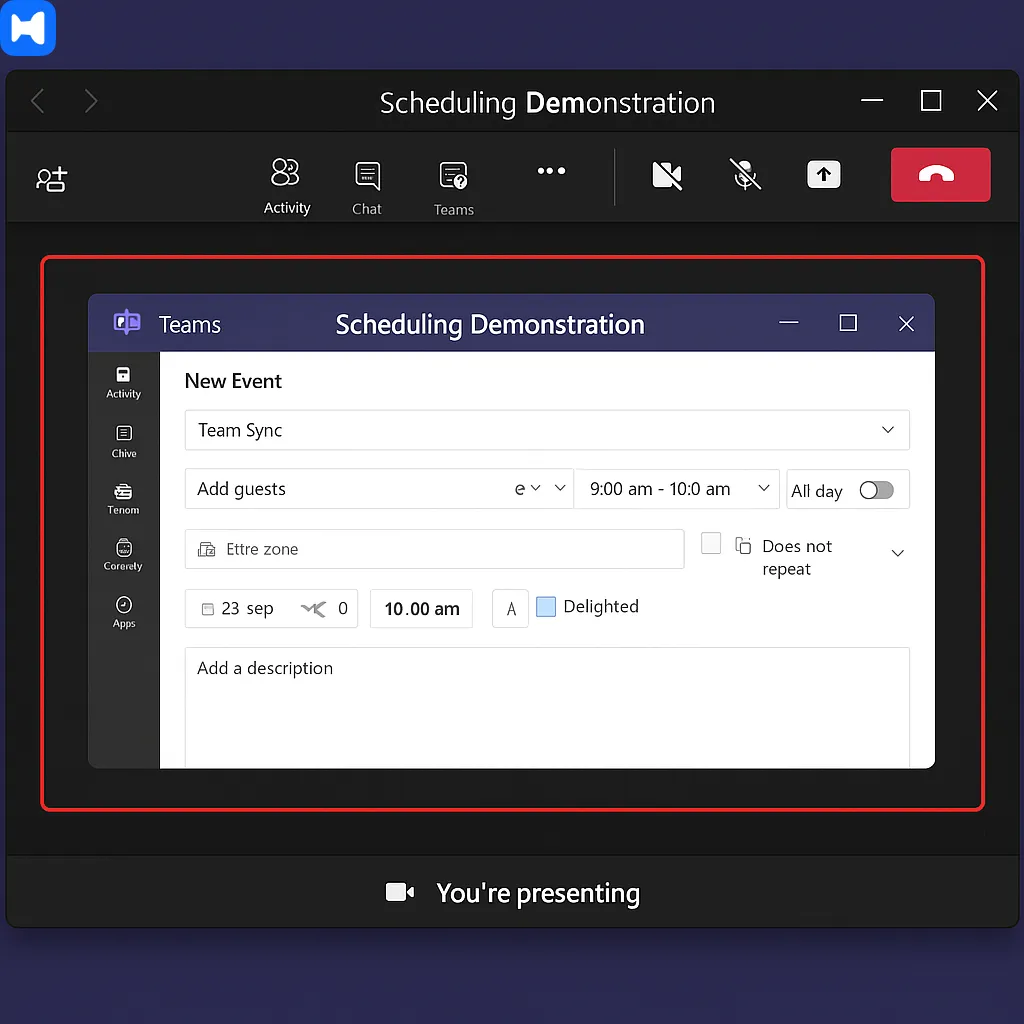Click the camera icon beside You're presenting
Viewport: 1024px width, 1024px height.
pos(400,892)
